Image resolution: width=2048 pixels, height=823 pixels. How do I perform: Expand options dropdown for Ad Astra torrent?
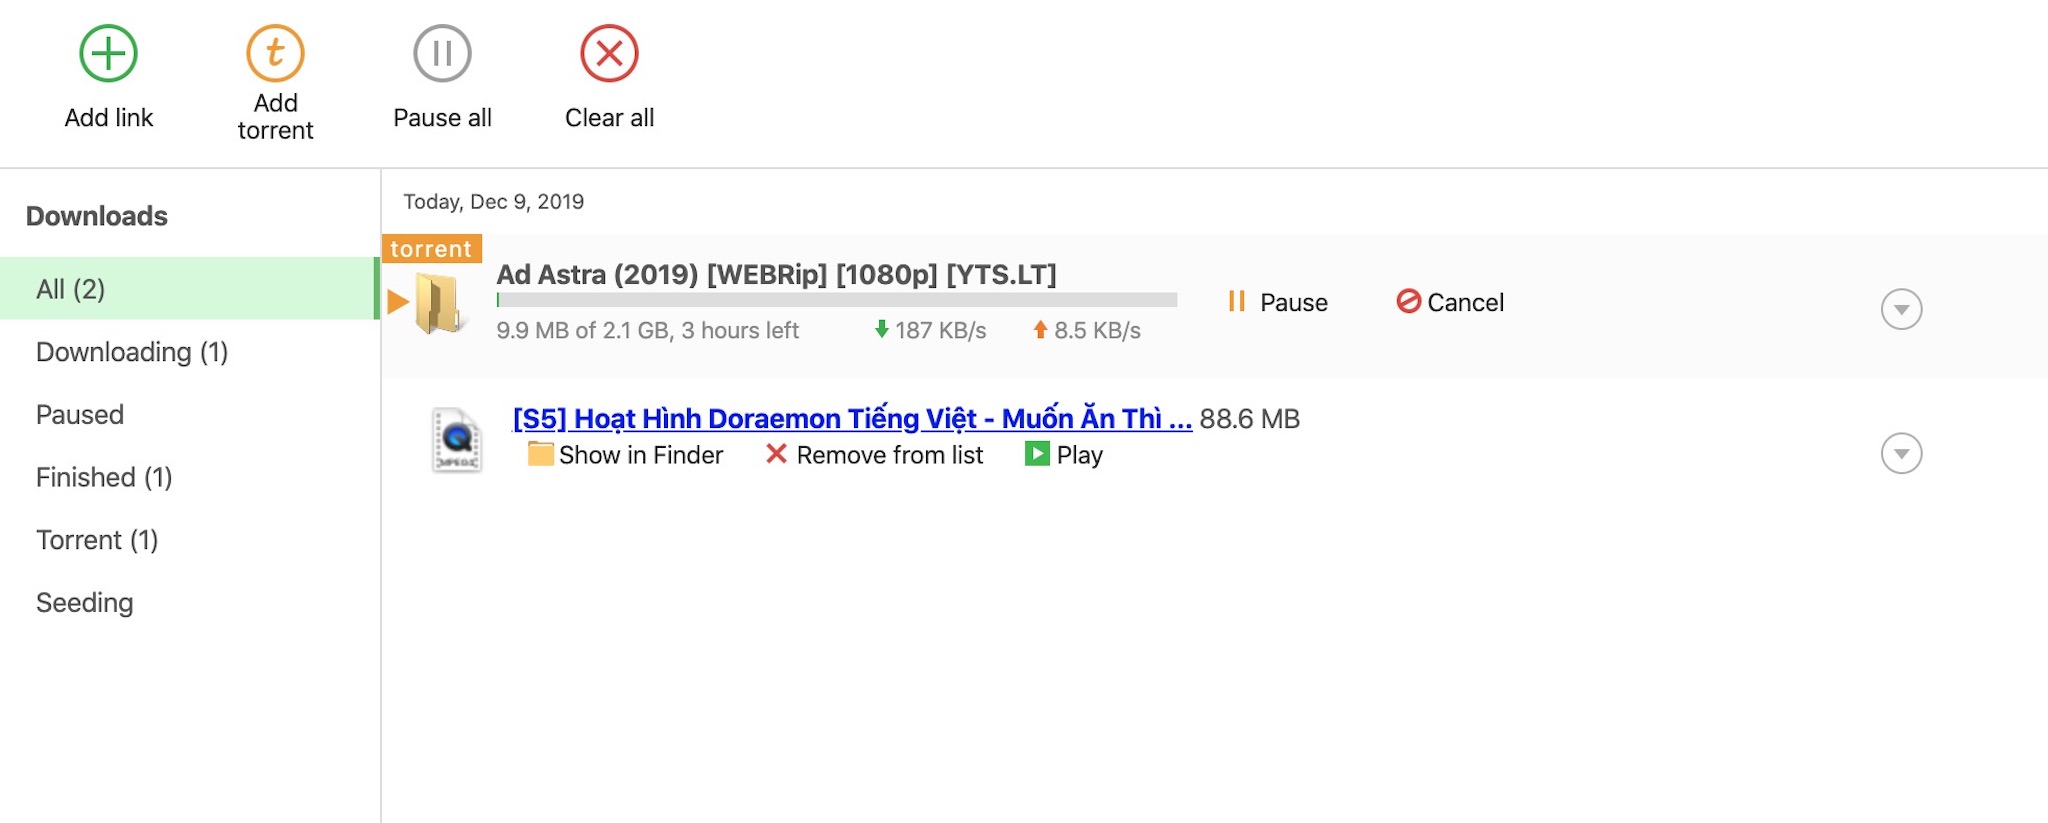point(1901,309)
